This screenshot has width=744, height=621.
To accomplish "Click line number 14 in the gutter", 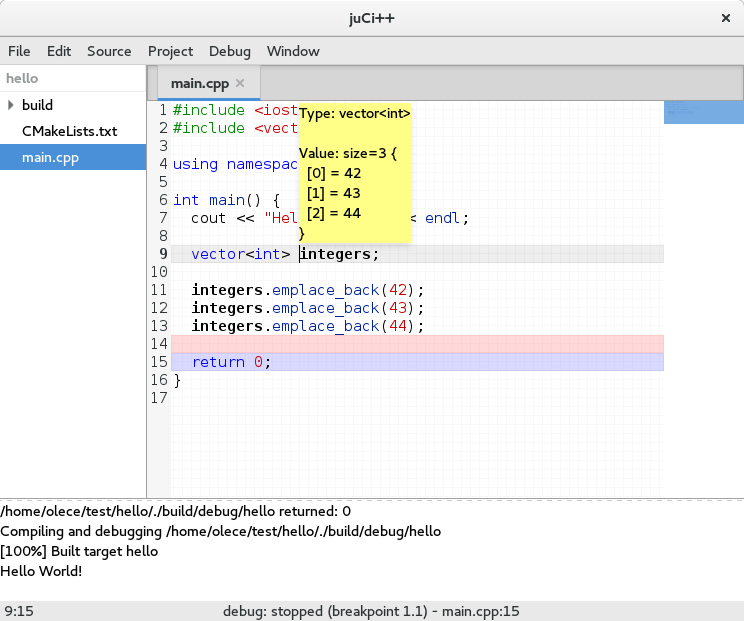I will pos(160,344).
